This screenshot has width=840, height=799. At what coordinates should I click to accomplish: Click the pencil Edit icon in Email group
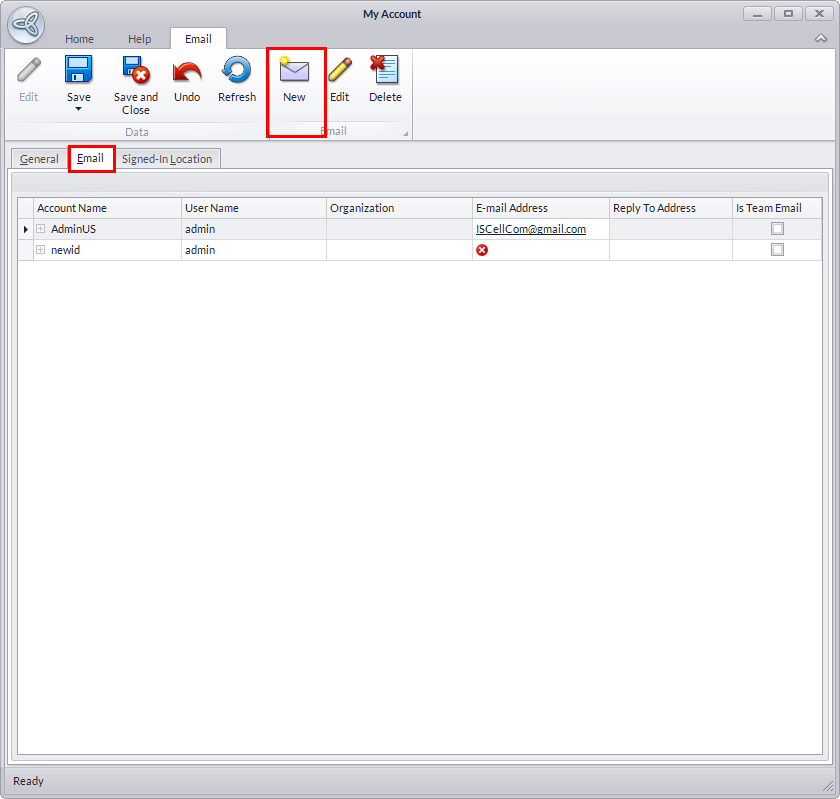click(340, 70)
